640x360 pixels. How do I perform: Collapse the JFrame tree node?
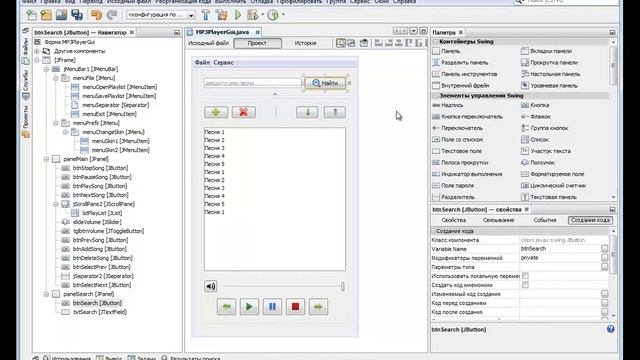pos(37,60)
